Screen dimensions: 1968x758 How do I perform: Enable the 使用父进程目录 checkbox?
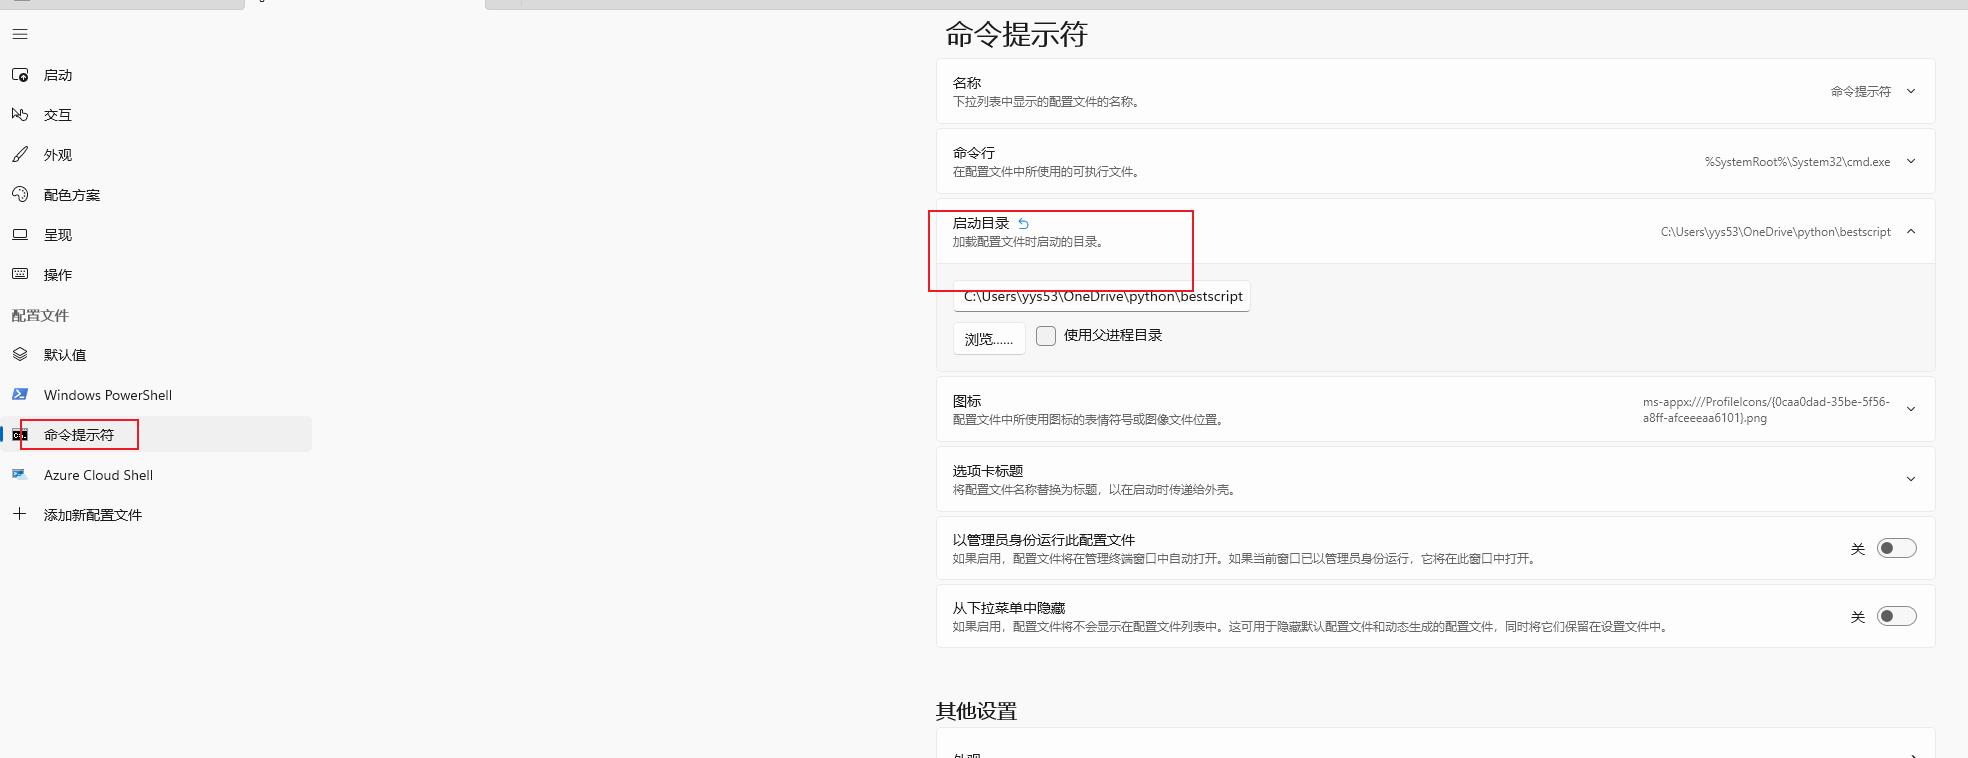click(1046, 336)
